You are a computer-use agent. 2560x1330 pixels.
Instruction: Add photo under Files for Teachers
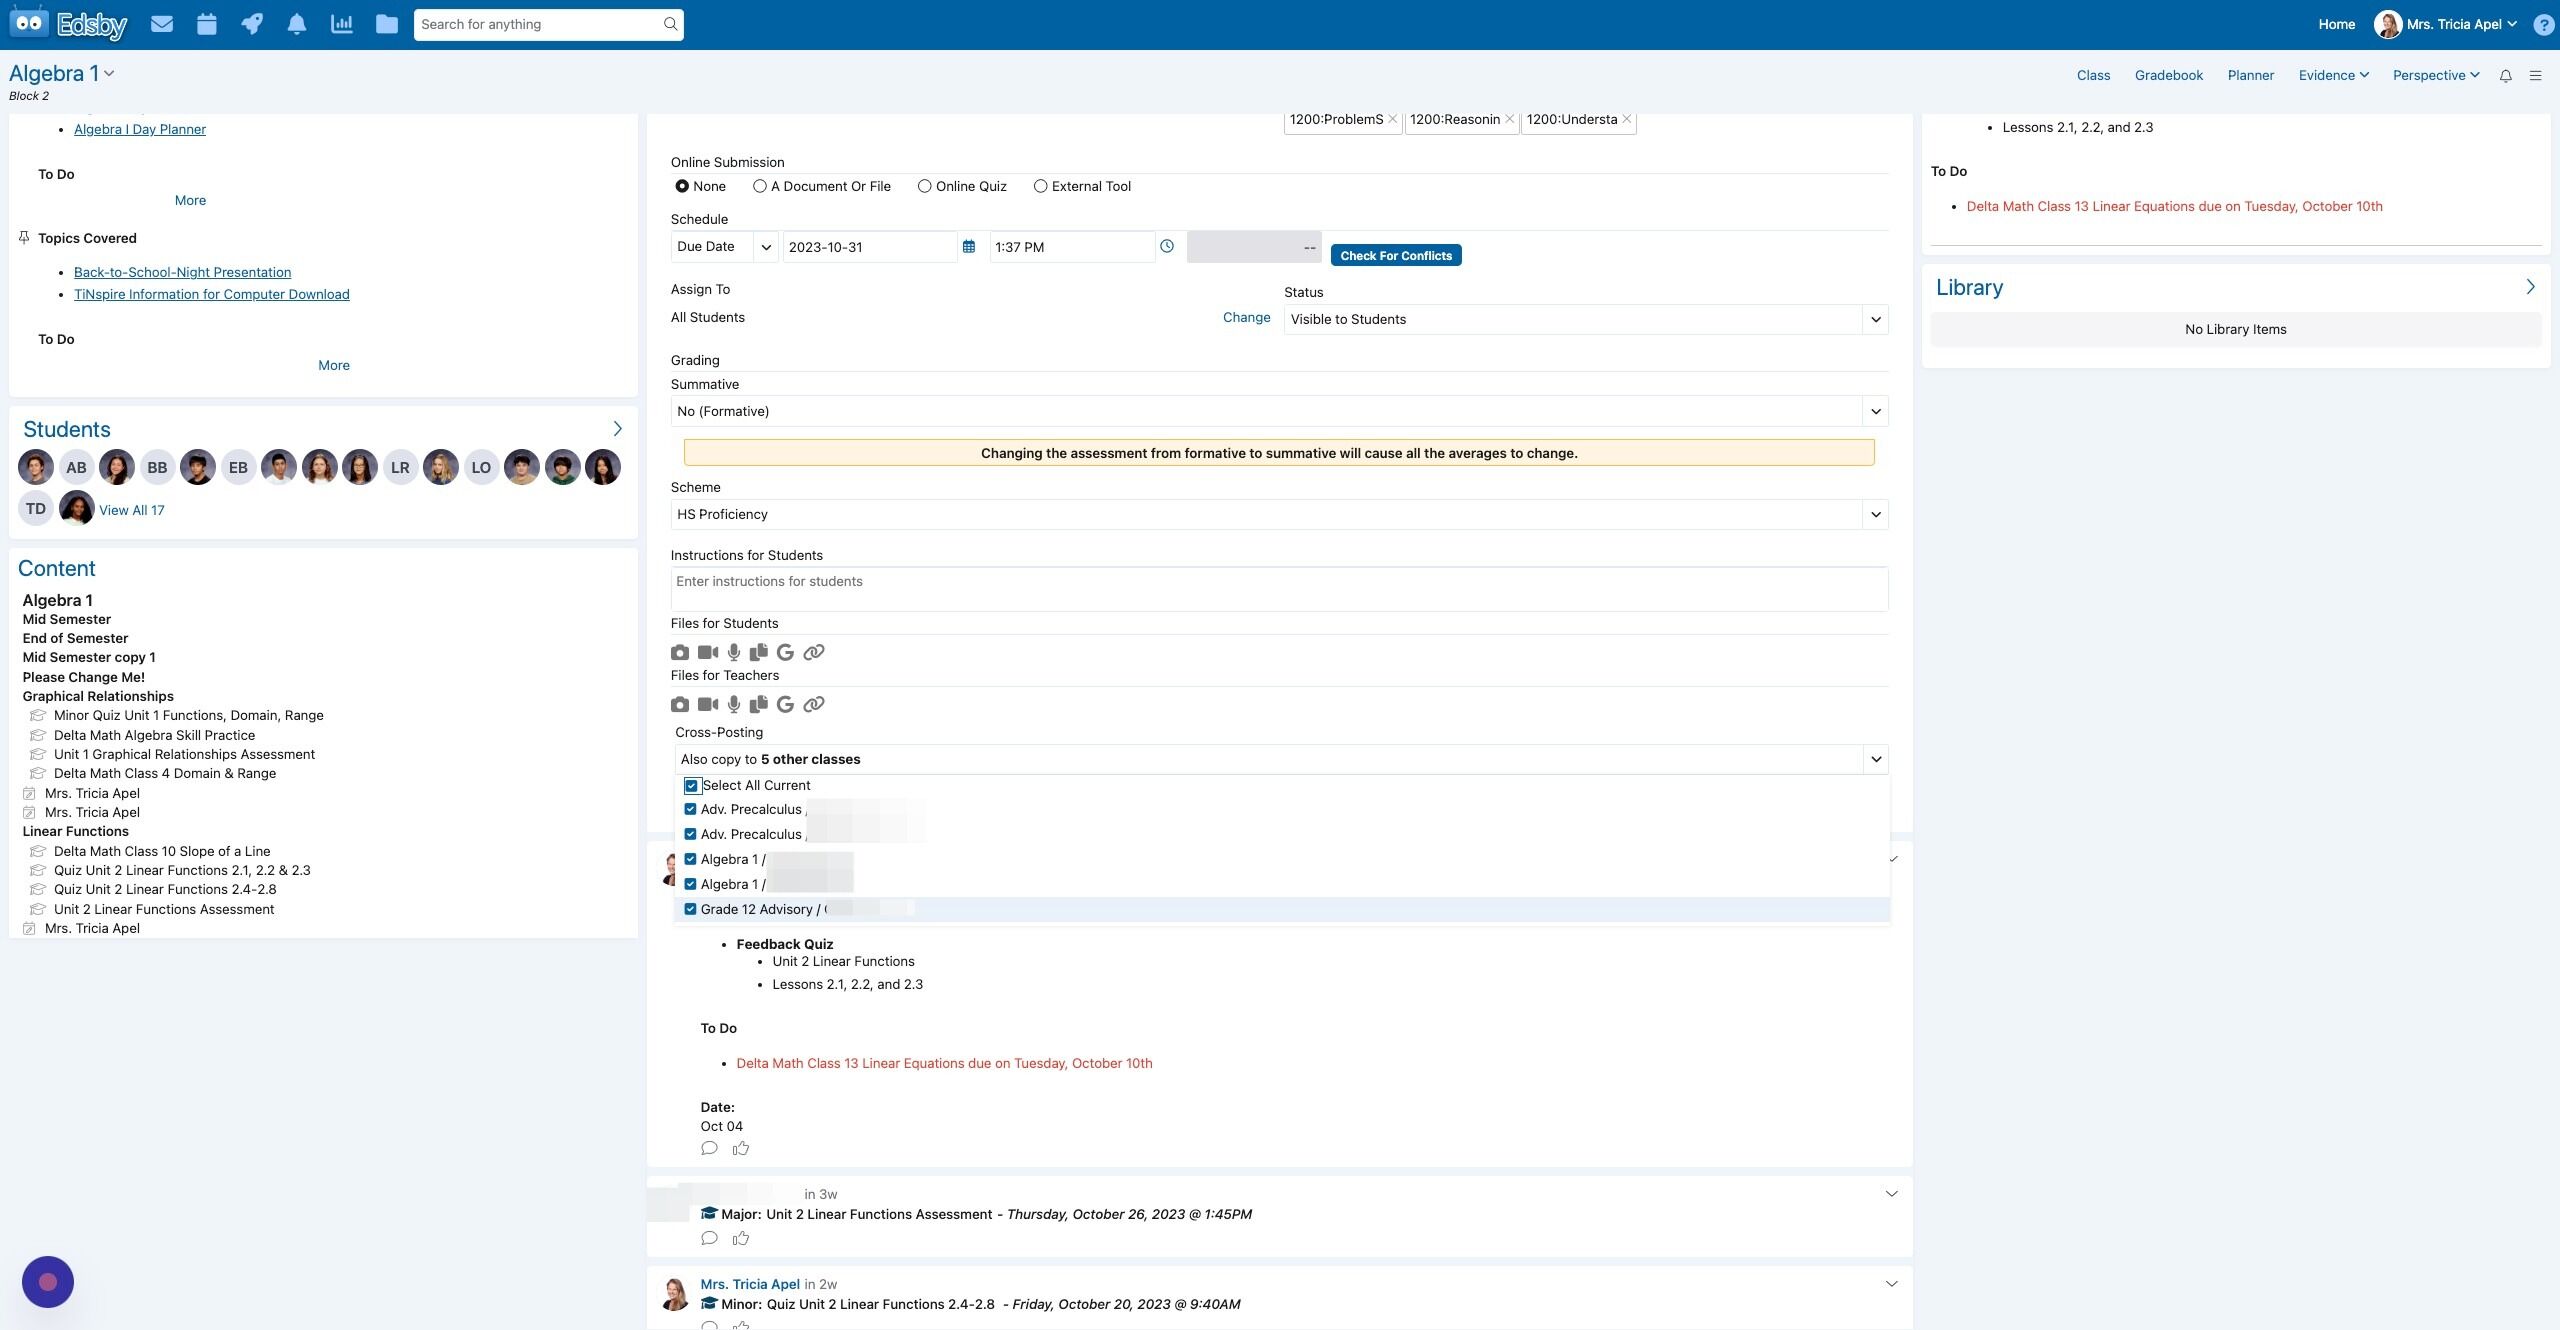[680, 704]
